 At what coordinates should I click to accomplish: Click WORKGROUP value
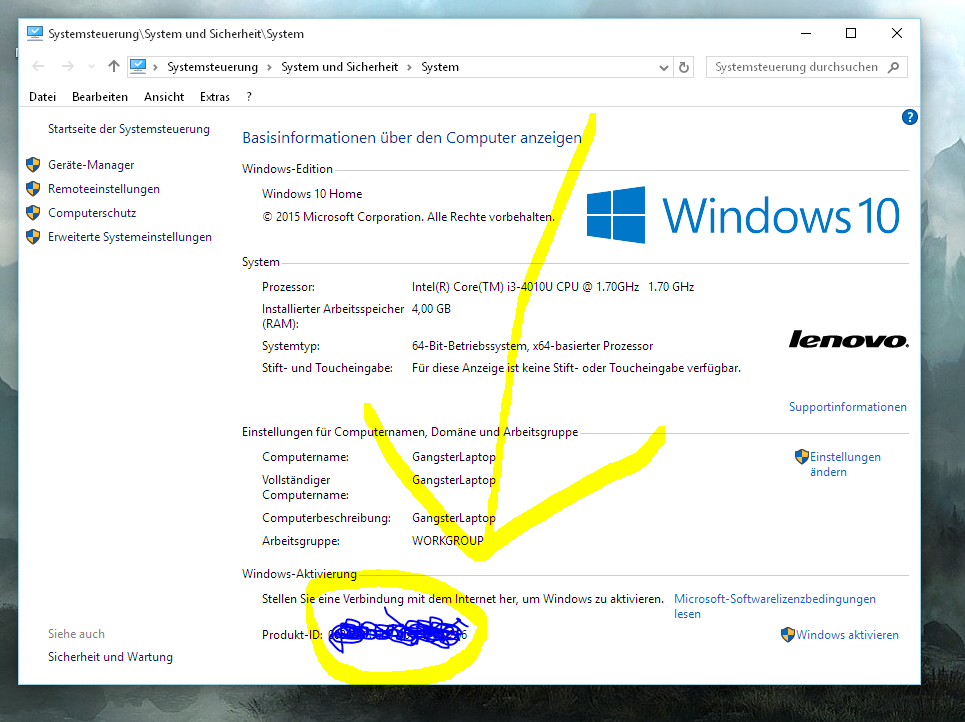447,541
